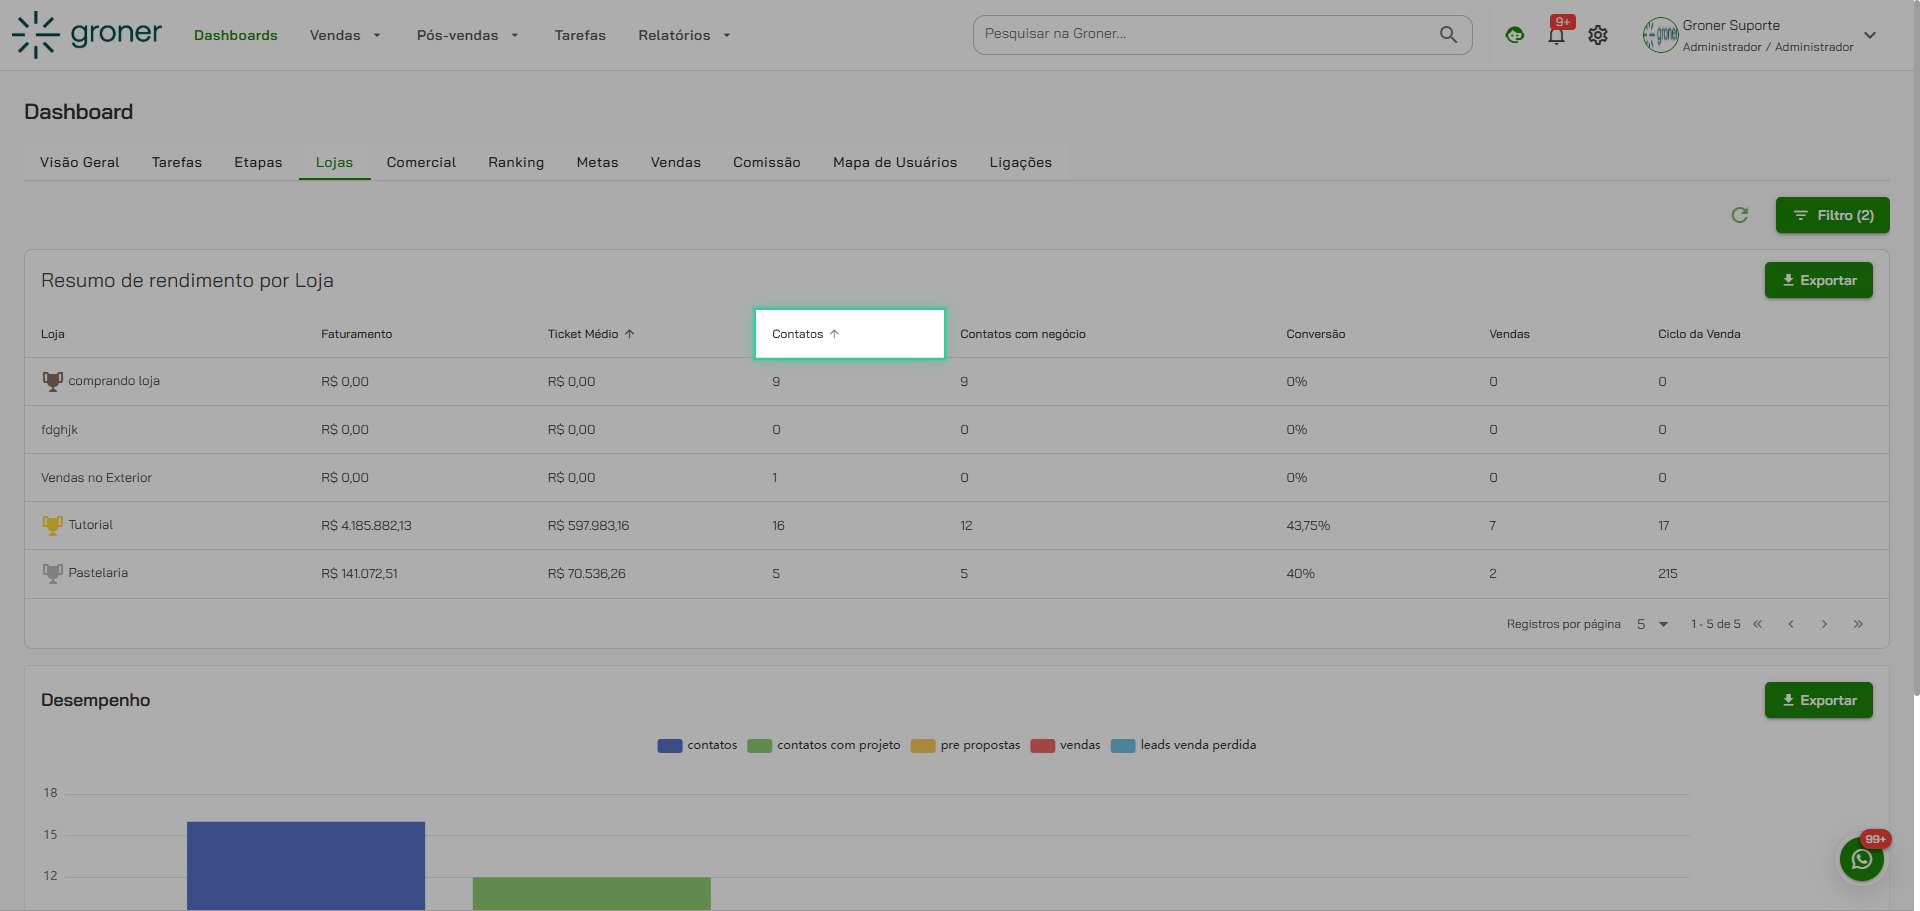The width and height of the screenshot is (1920, 911).
Task: Click the blue contatos chart bar
Action: tap(306, 866)
